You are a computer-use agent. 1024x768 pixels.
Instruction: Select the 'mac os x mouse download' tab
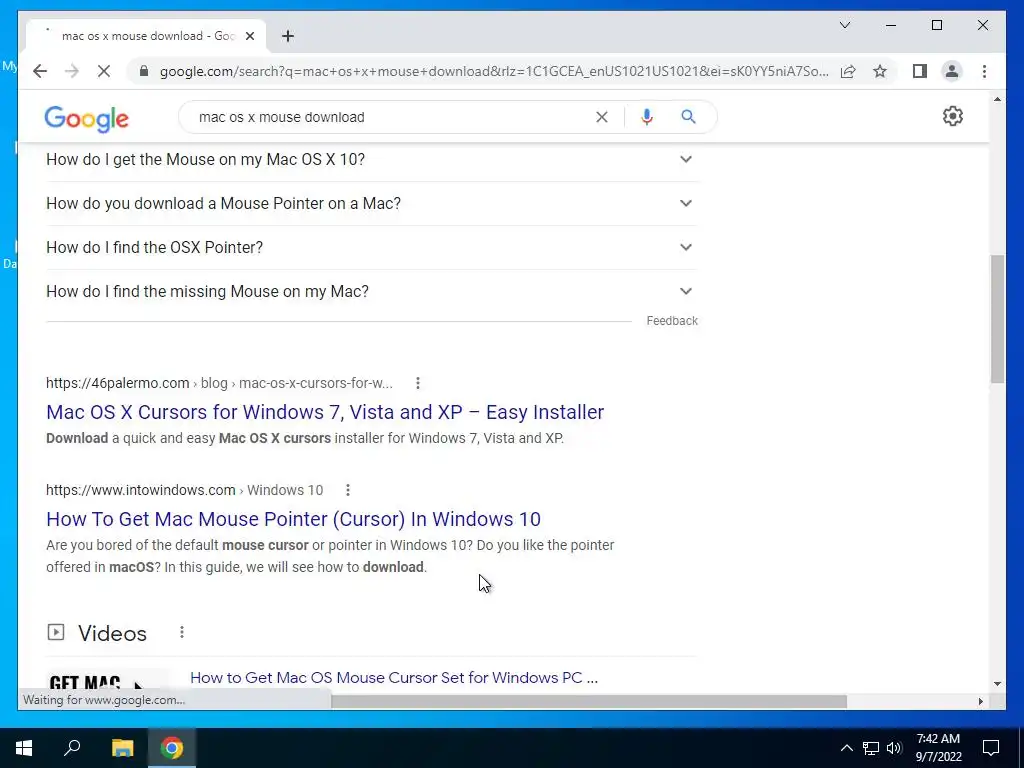pyautogui.click(x=146, y=36)
